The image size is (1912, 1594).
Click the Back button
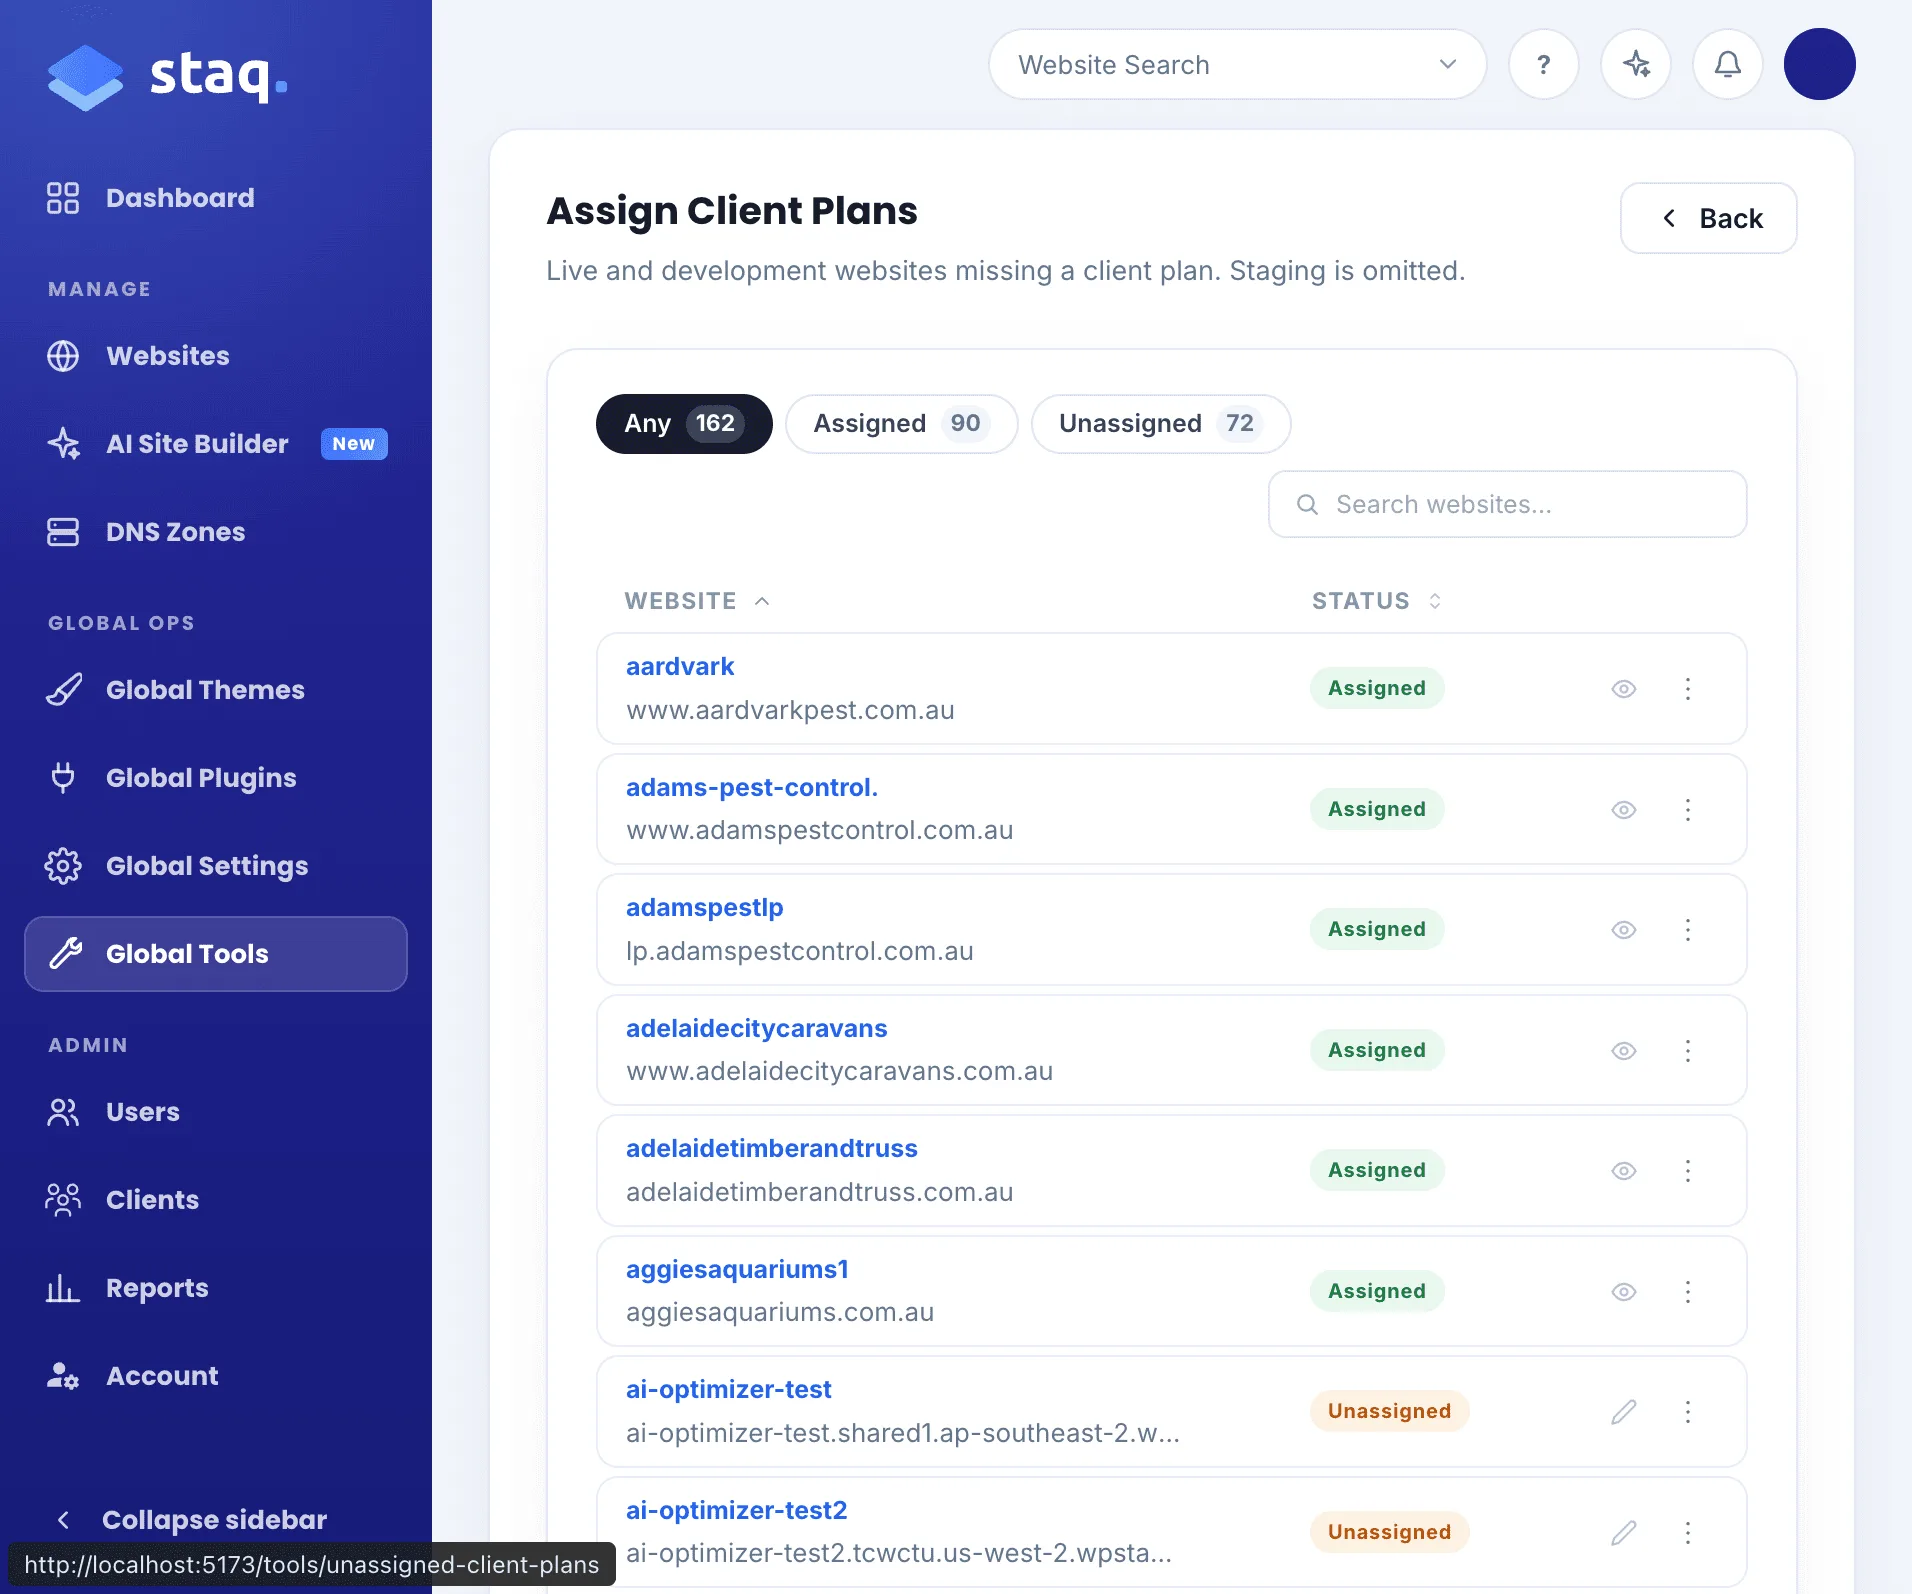coord(1709,218)
